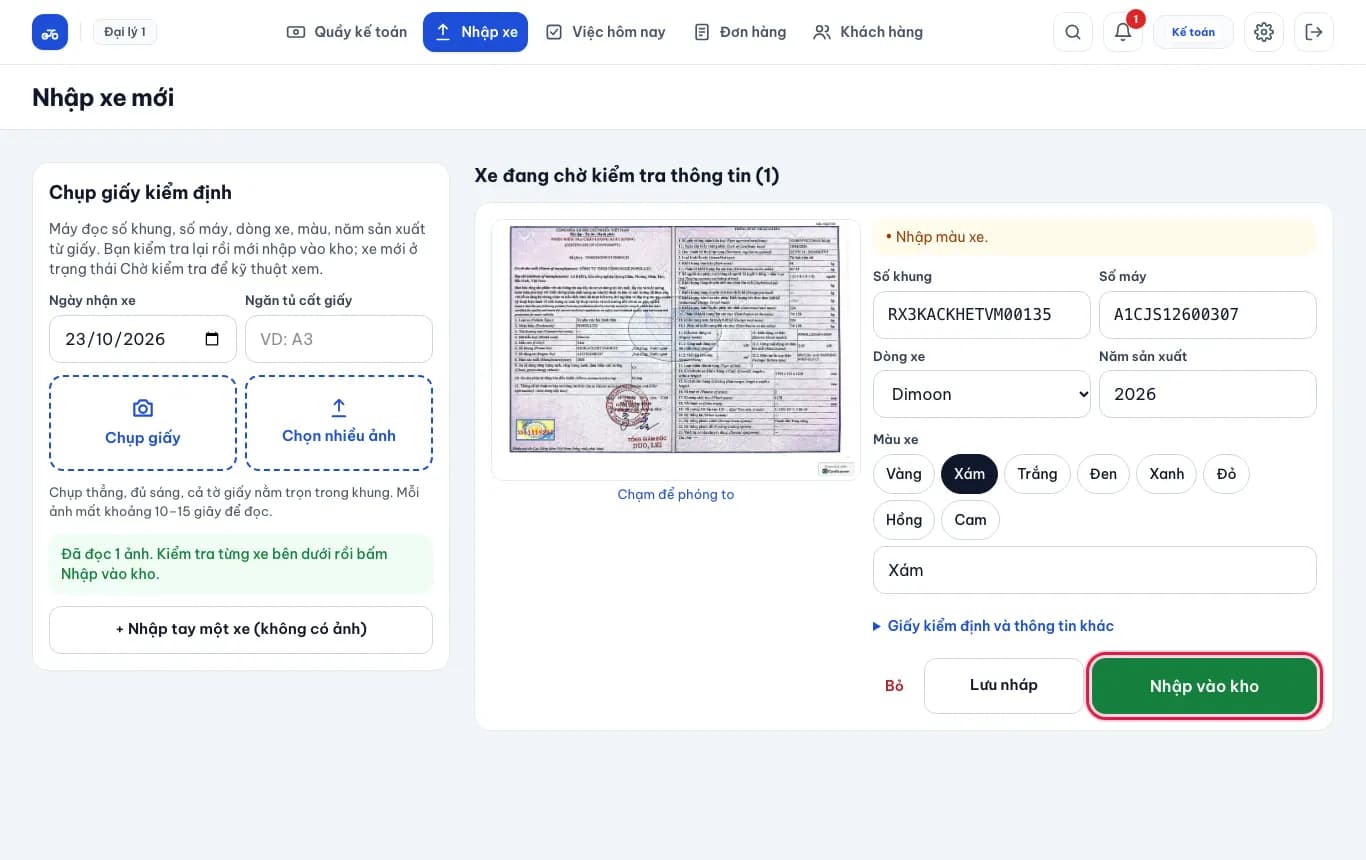Open notifications bell icon

[x=1123, y=32]
